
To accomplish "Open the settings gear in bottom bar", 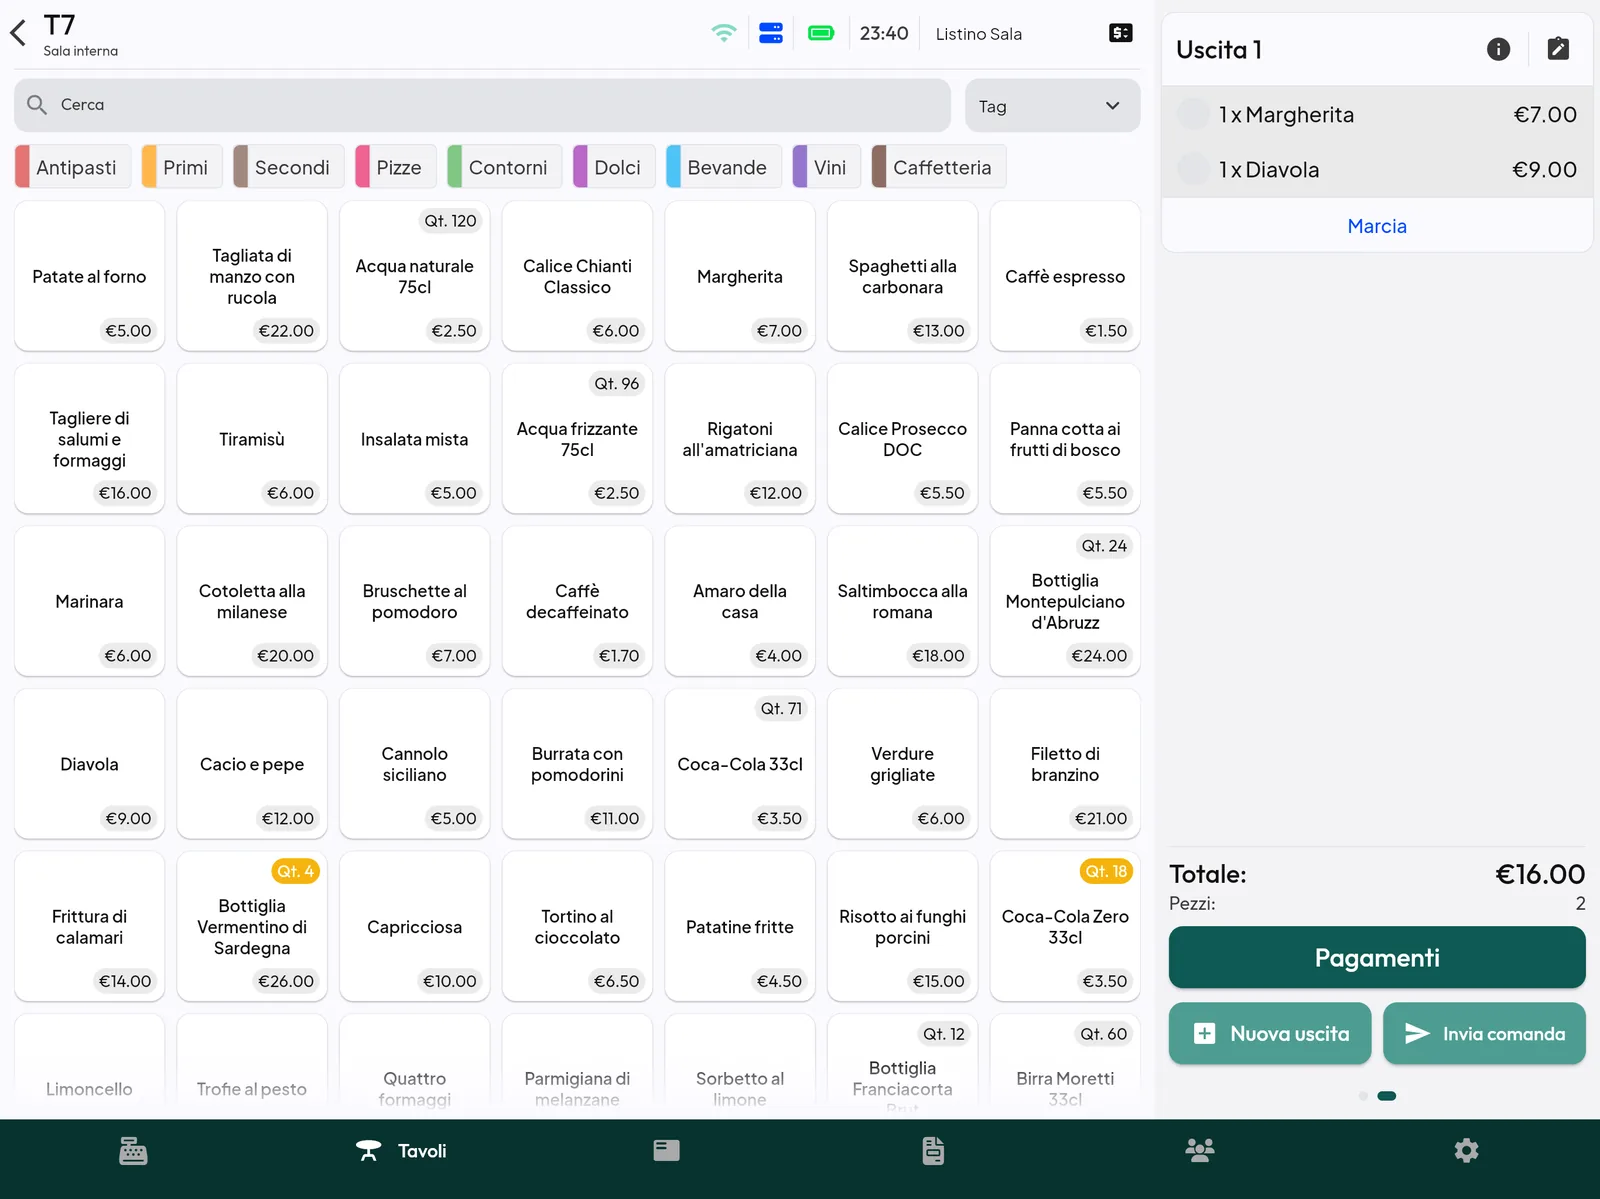I will click(x=1466, y=1151).
